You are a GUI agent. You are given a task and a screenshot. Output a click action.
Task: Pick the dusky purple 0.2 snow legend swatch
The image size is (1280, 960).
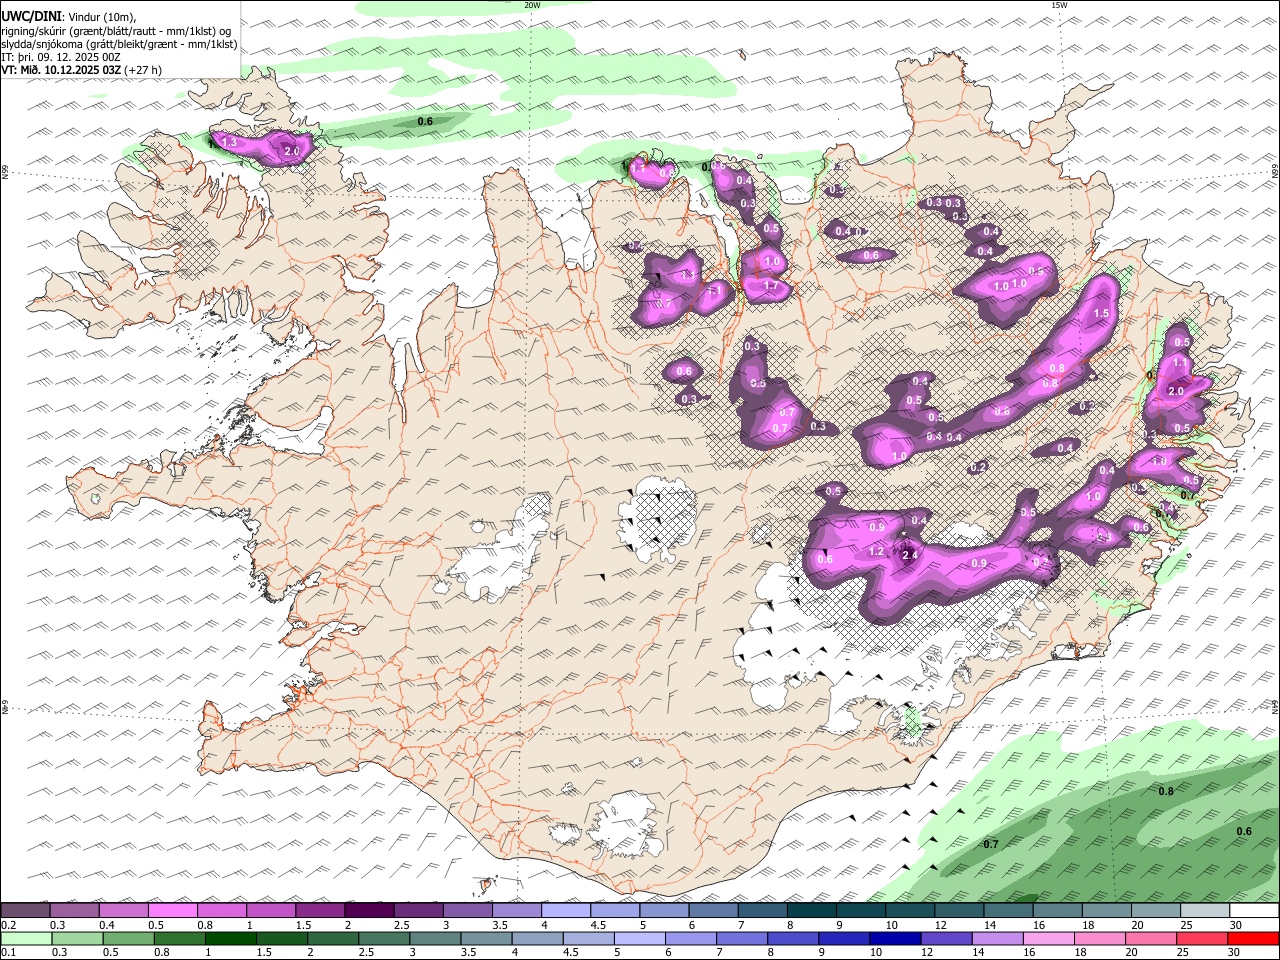click(x=26, y=911)
